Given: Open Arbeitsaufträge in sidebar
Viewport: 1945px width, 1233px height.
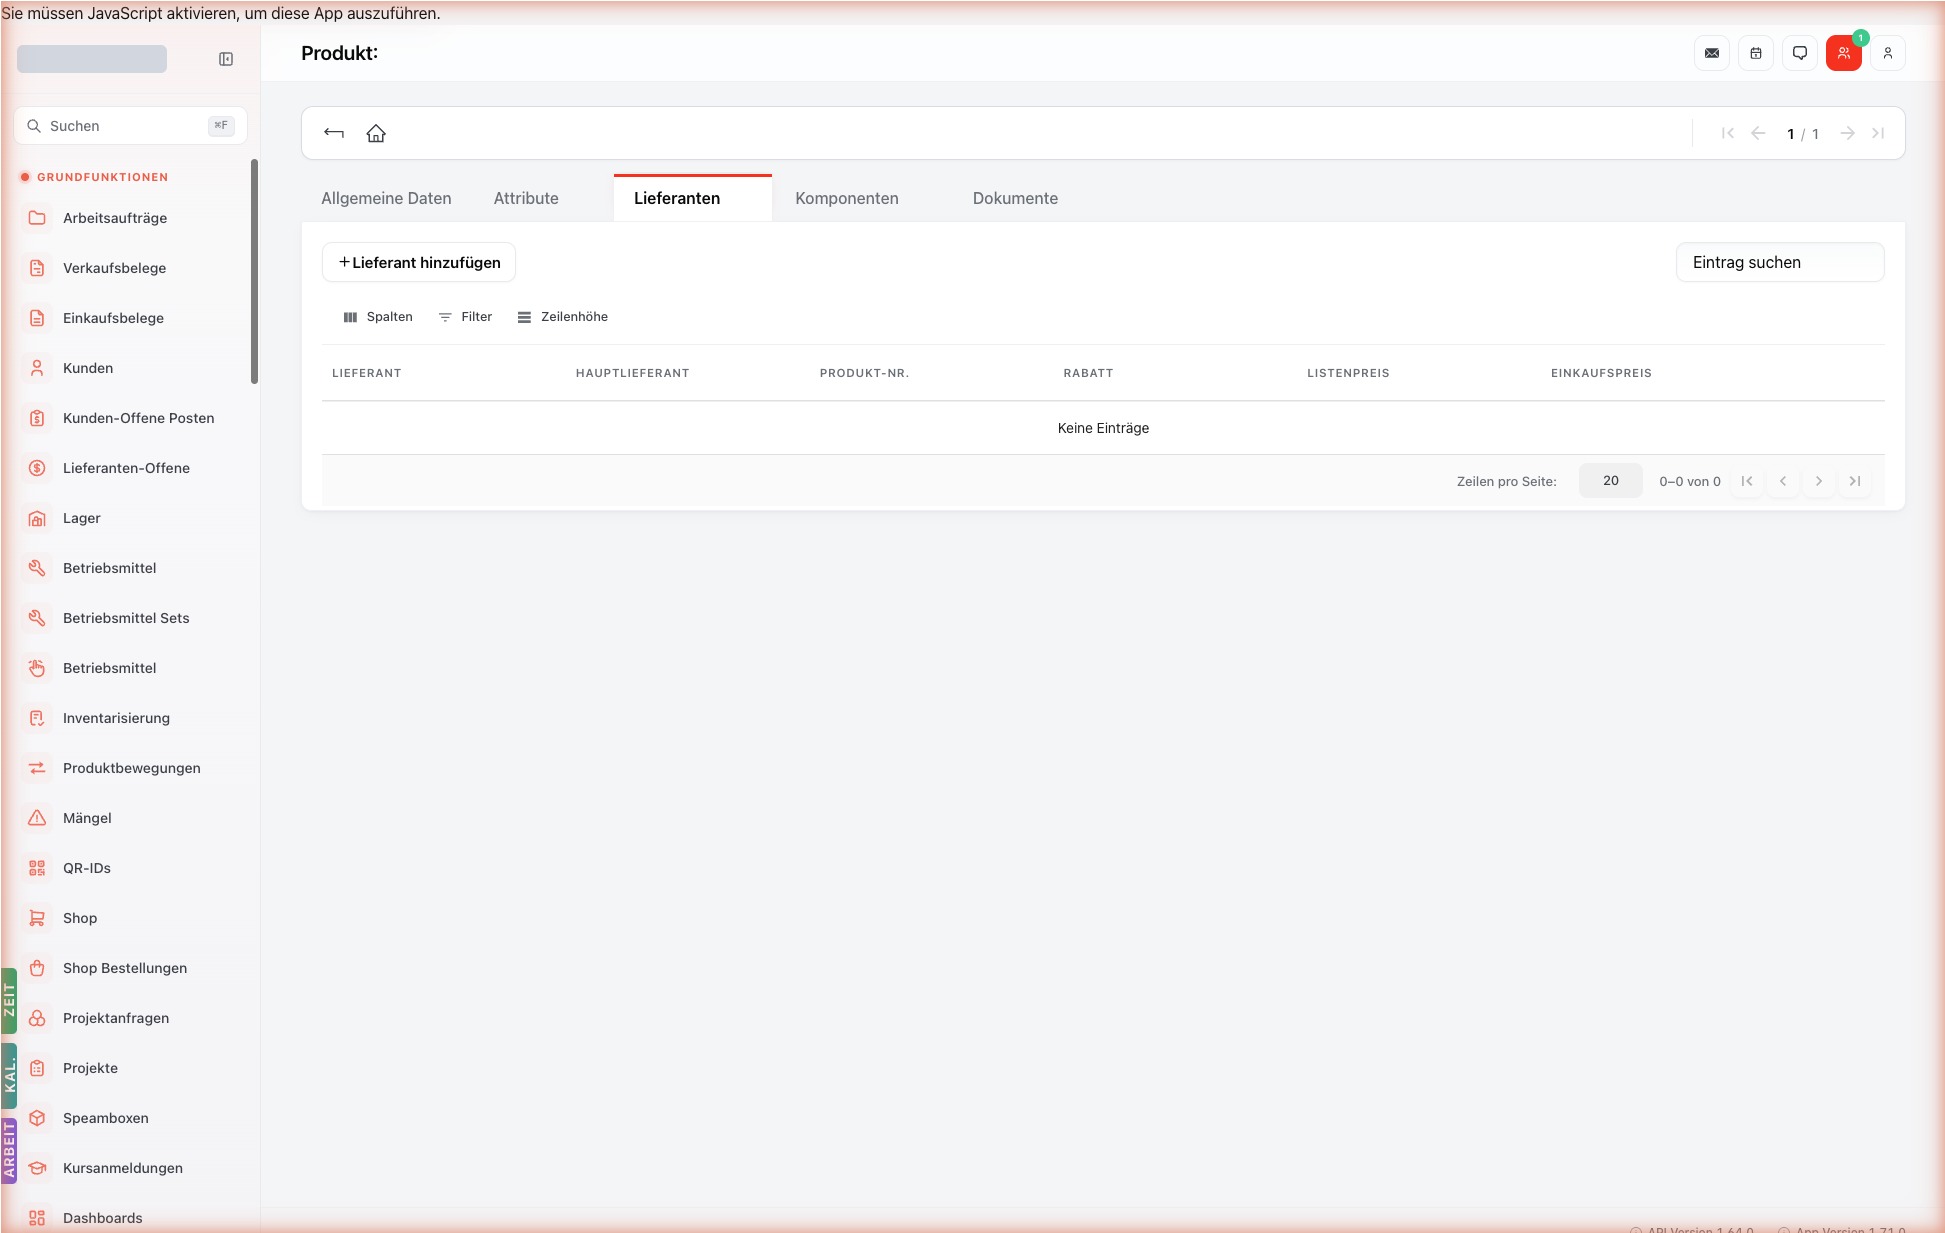Looking at the screenshot, I should (130, 218).
